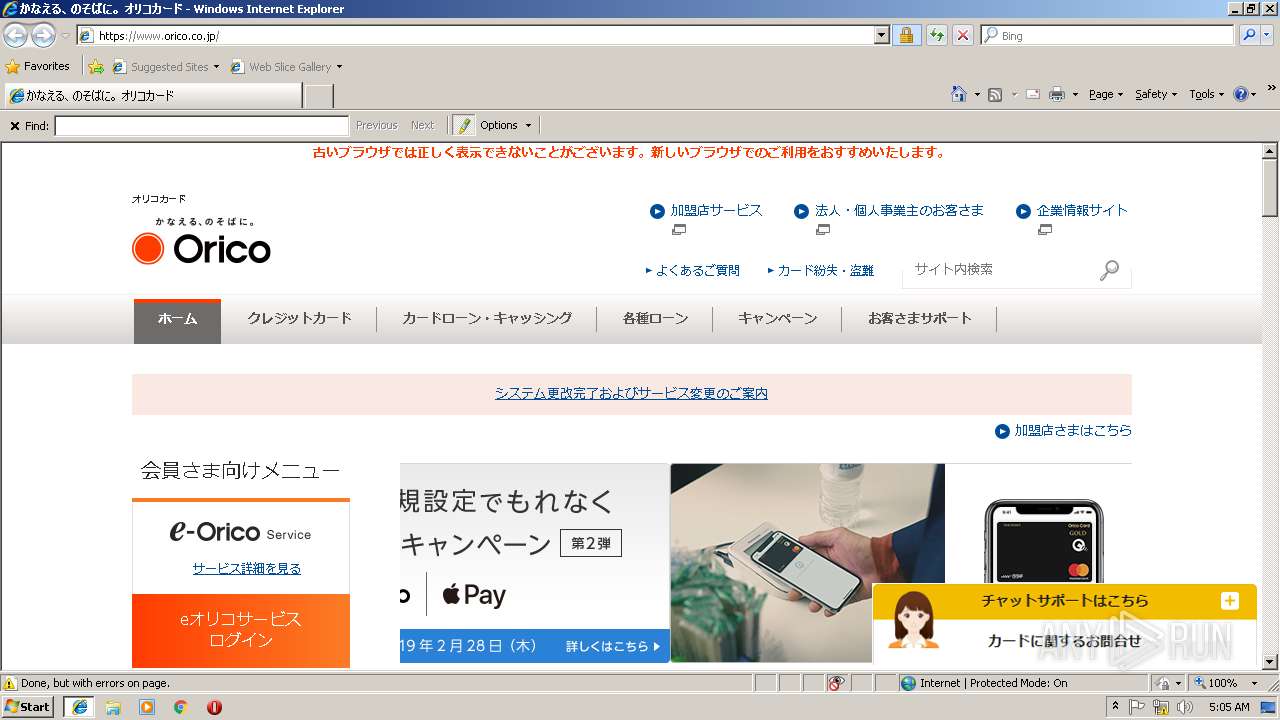The width and height of the screenshot is (1280, 720).
Task: Click the Bing search magnifier button
Action: point(1249,35)
